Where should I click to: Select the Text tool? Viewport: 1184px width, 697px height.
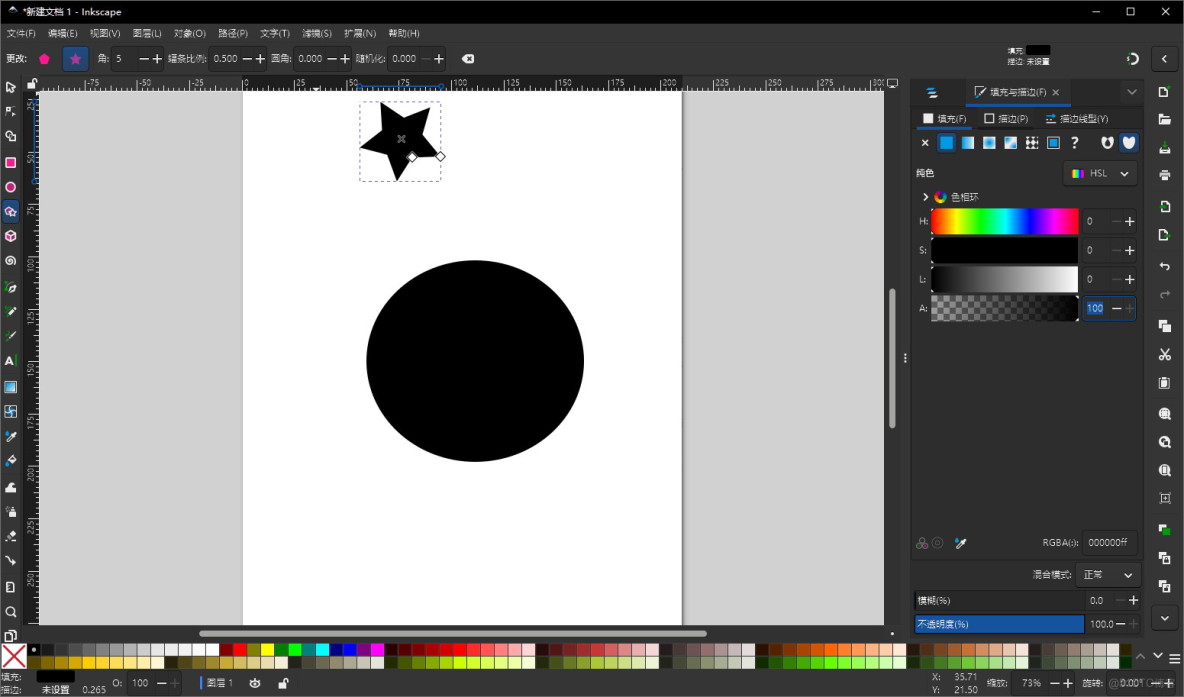coord(13,361)
